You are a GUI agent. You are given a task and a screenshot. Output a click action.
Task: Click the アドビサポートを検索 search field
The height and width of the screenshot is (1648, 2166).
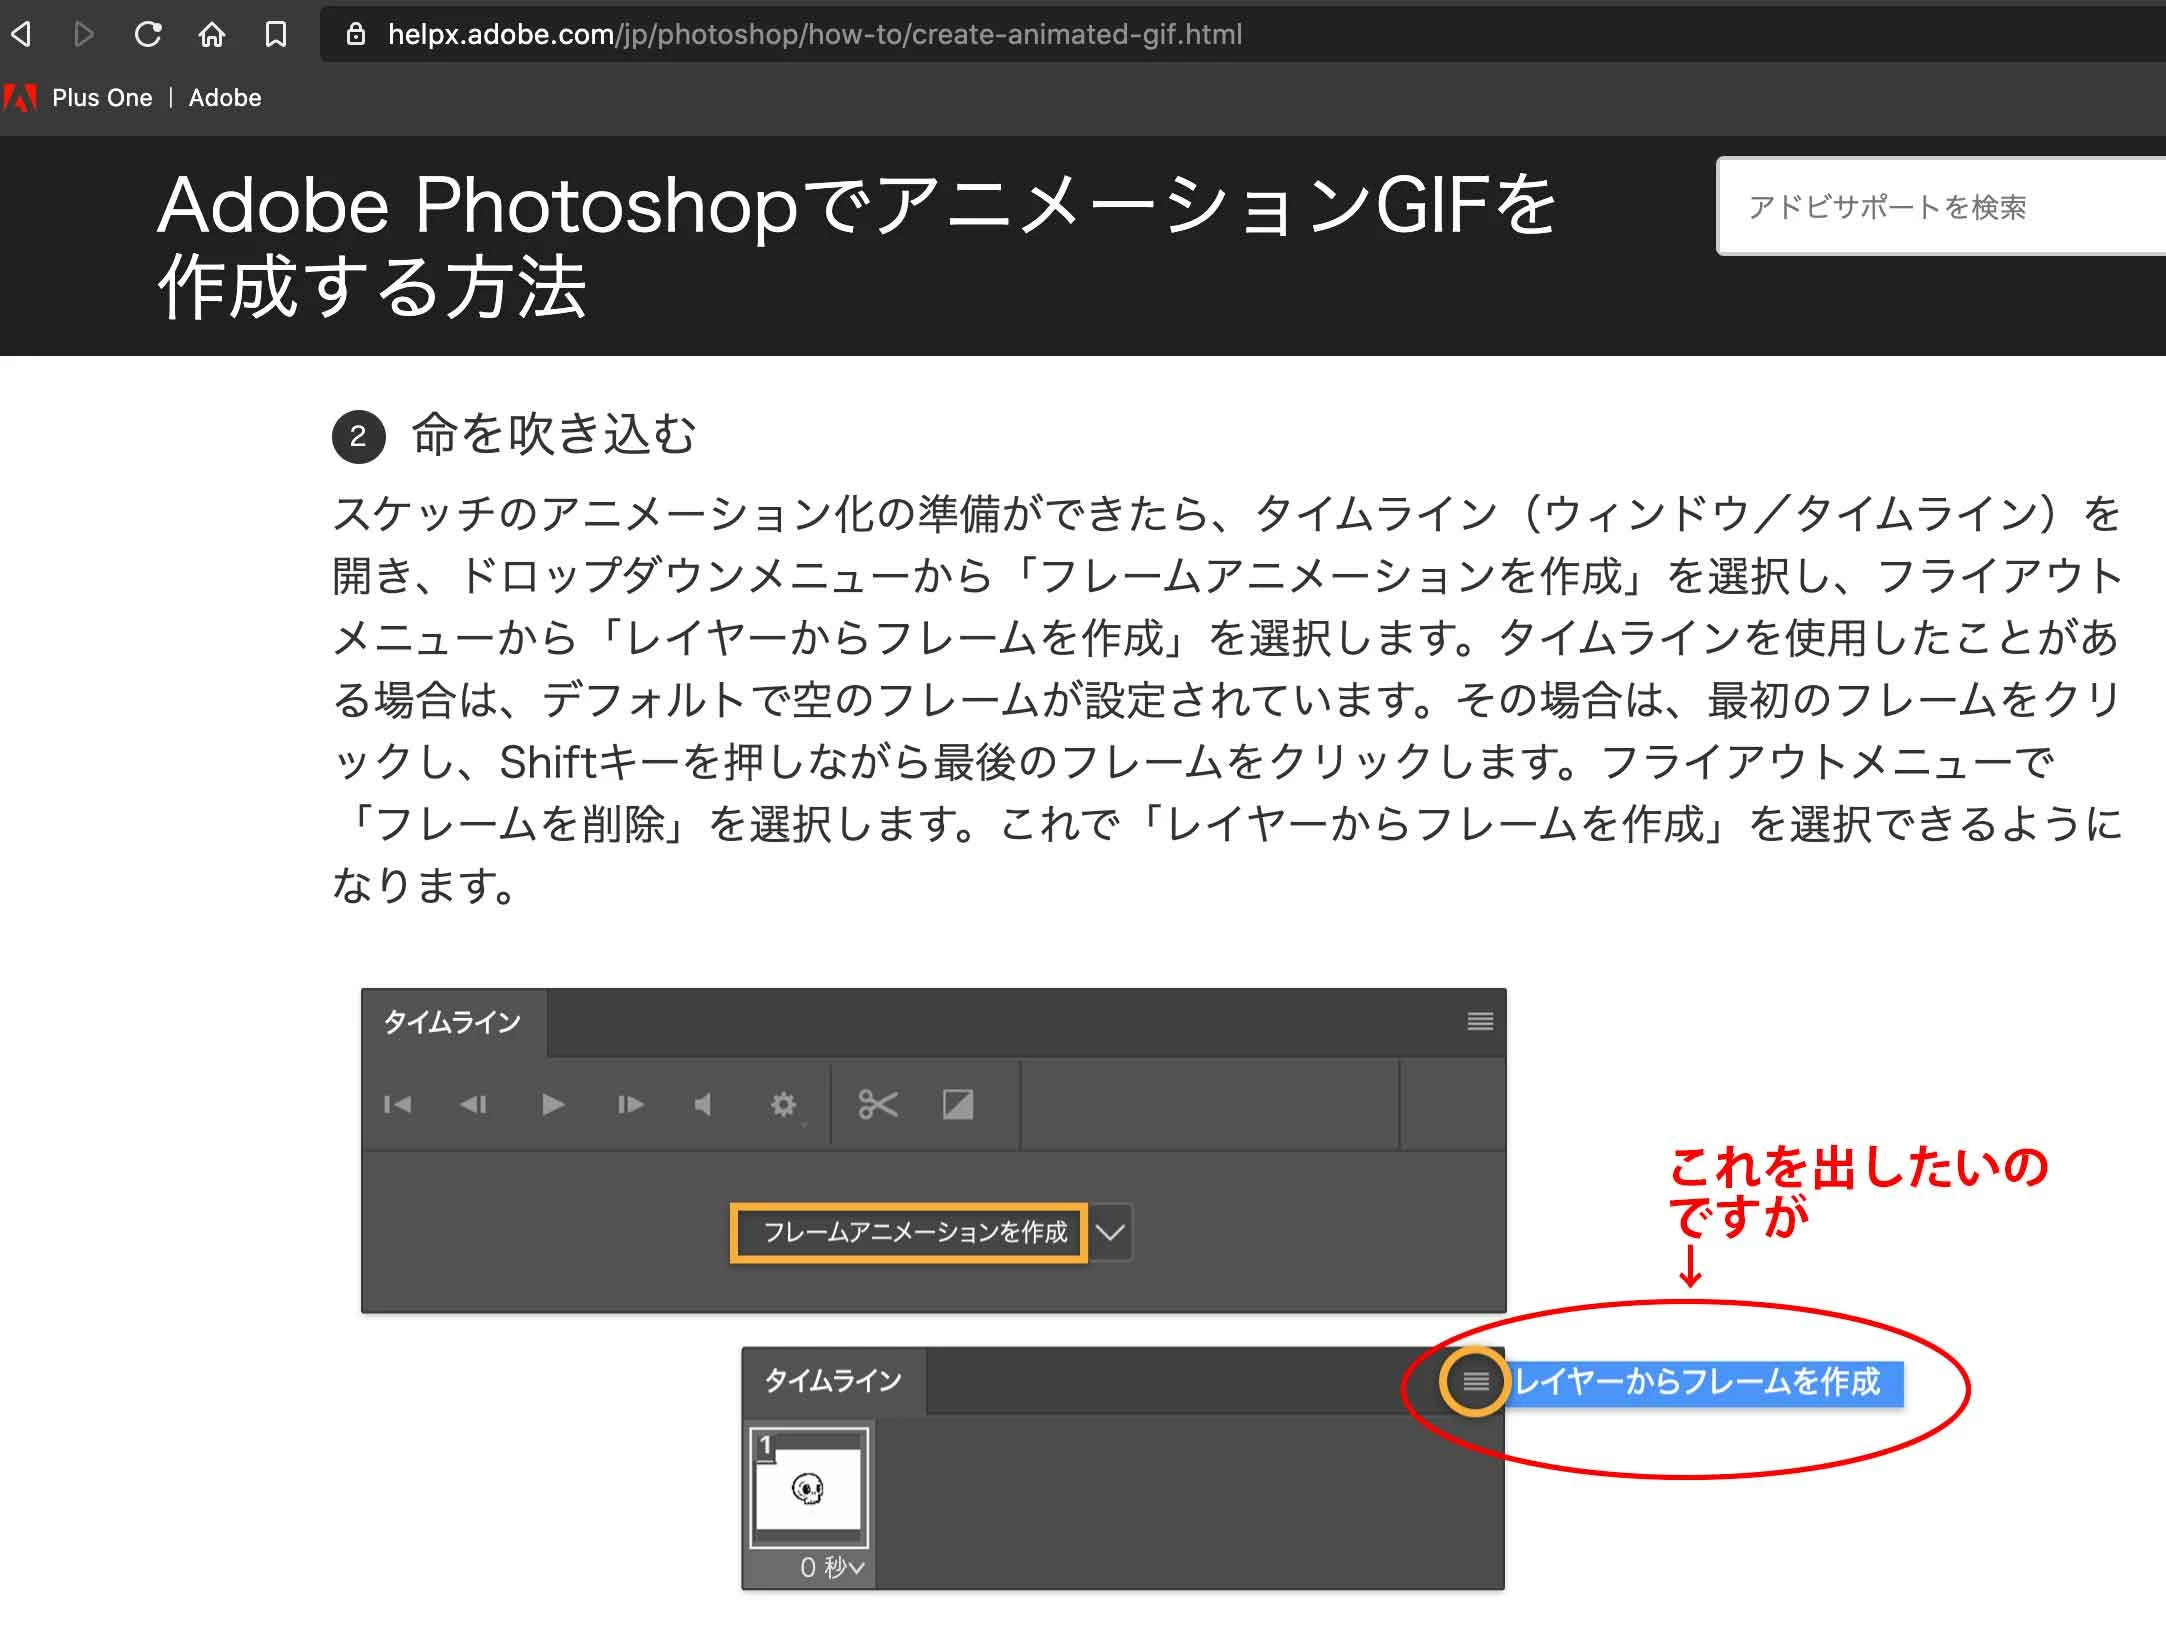1940,207
